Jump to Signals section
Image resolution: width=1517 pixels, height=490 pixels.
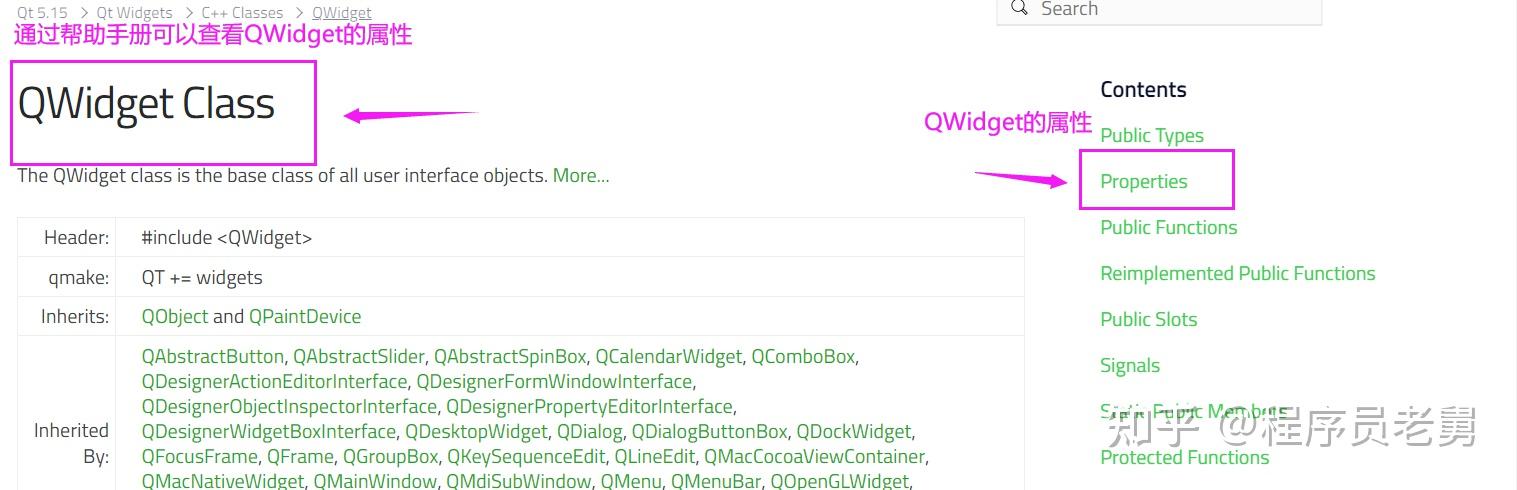click(x=1130, y=366)
